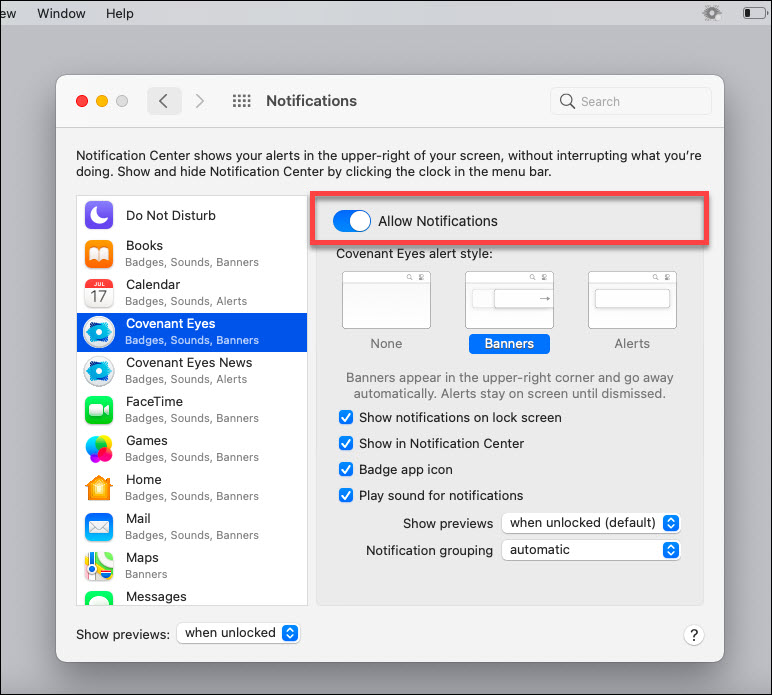The width and height of the screenshot is (772, 695).
Task: Select the Covenant Eyes News row
Action: [192, 371]
